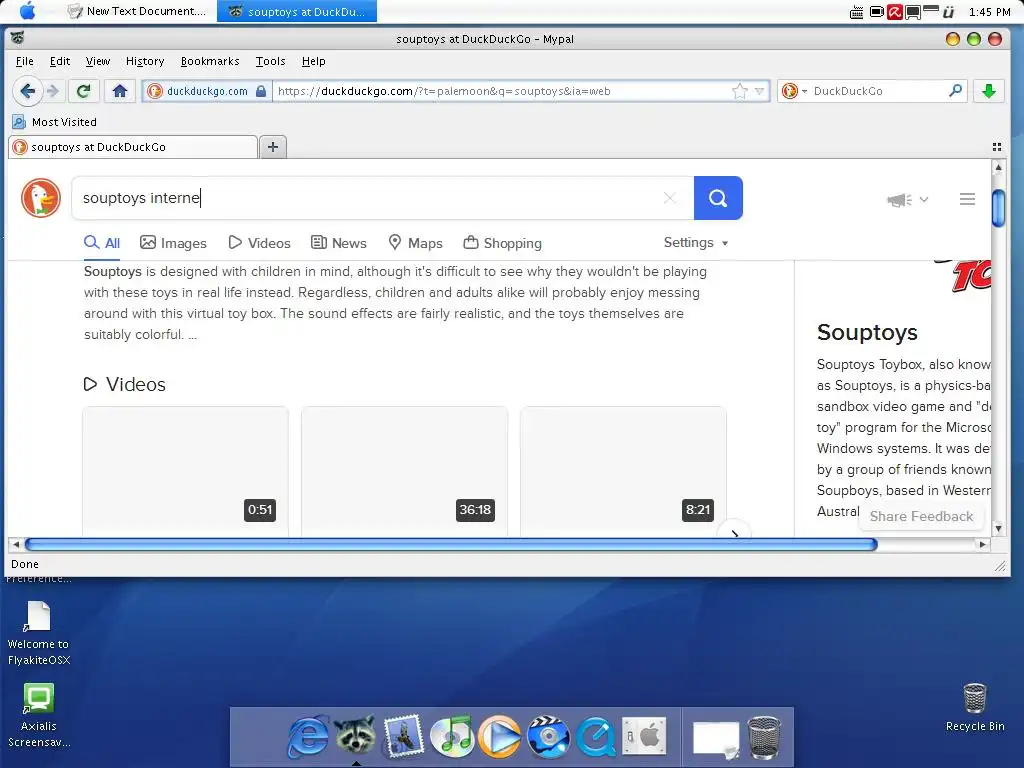Bookmark this page with the star

[739, 91]
